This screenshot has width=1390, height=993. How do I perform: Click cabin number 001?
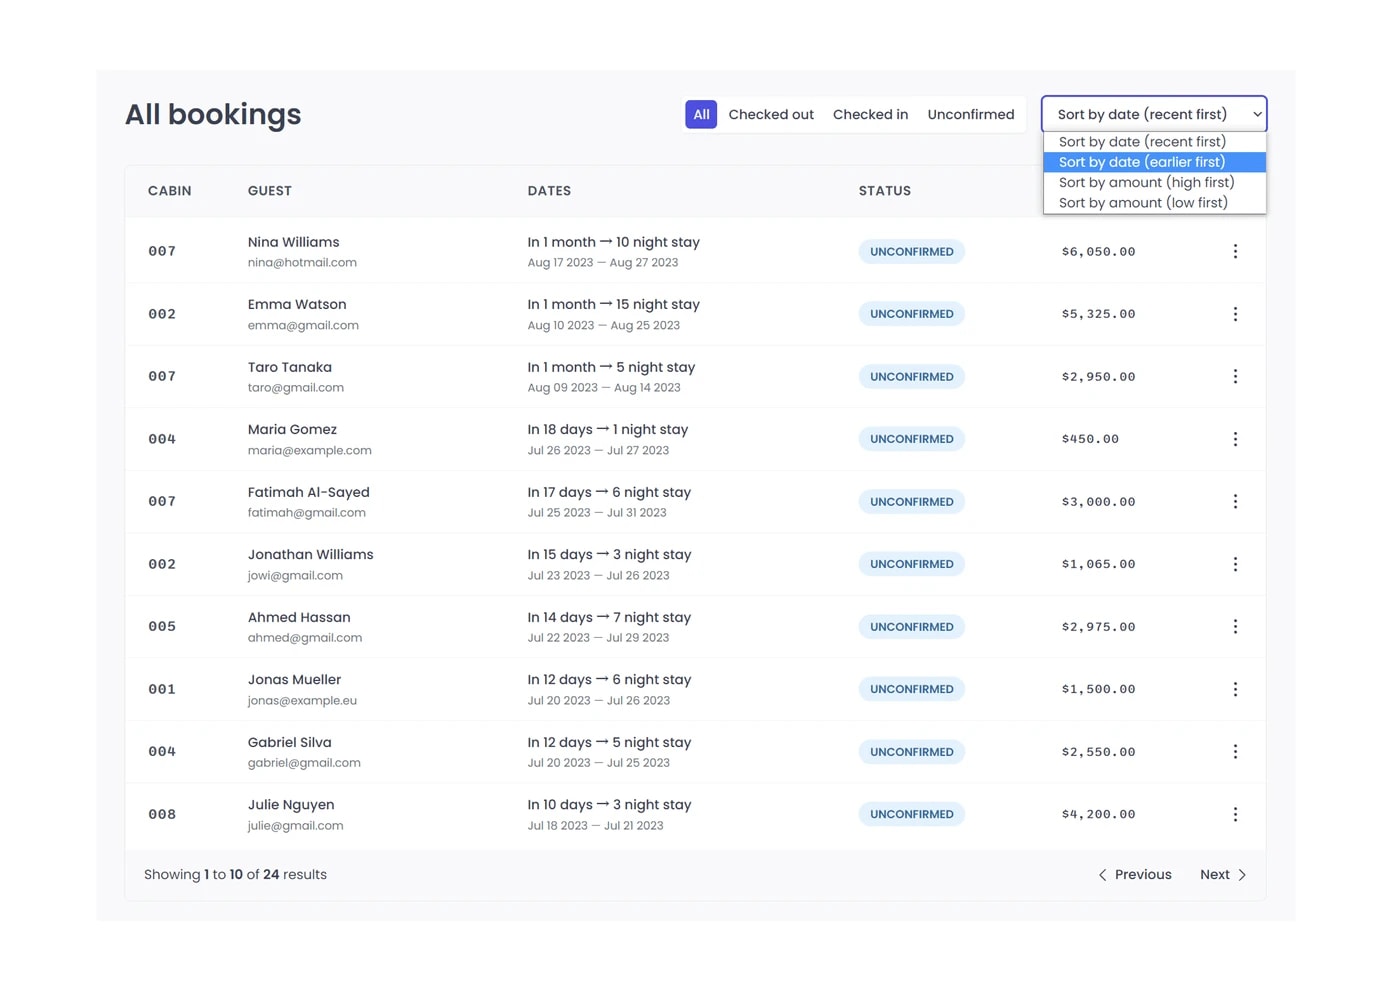pyautogui.click(x=162, y=689)
